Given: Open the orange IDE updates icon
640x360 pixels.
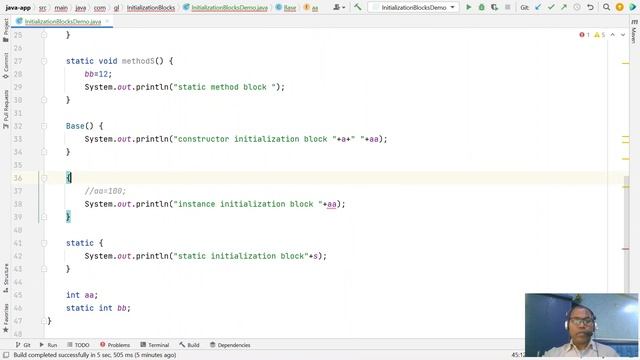Looking at the screenshot, I should [620, 7].
